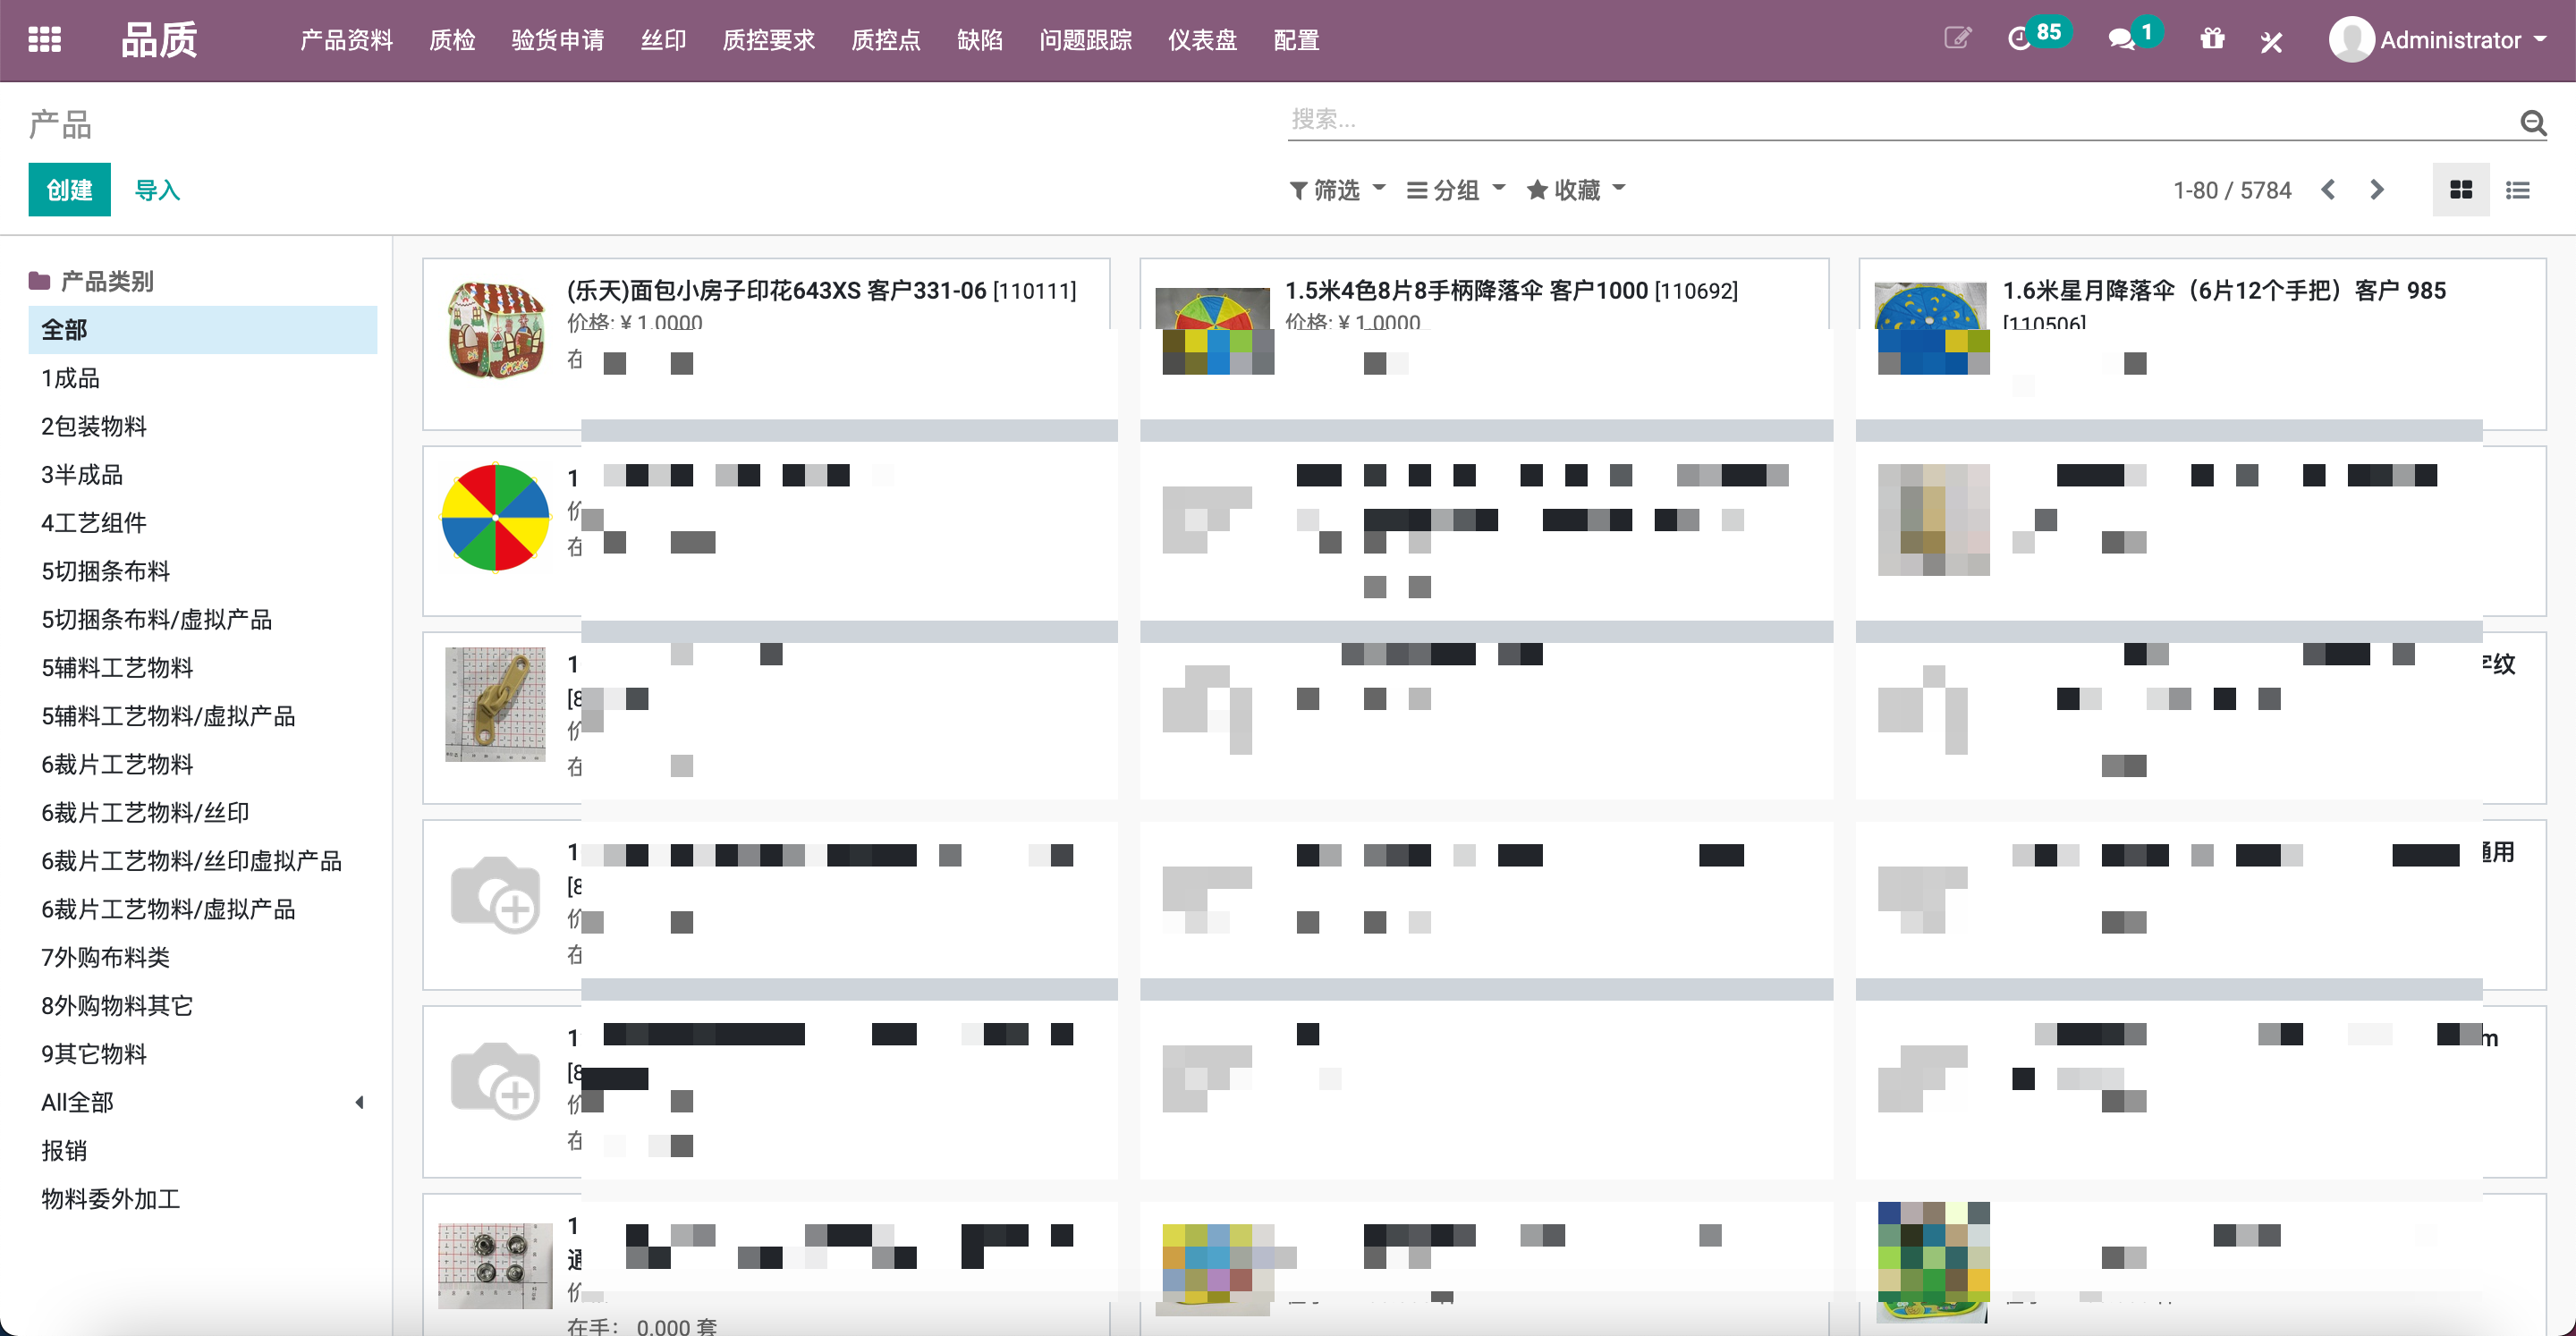Open the 丝印 menu
The width and height of the screenshot is (2576, 1336).
(x=664, y=40)
